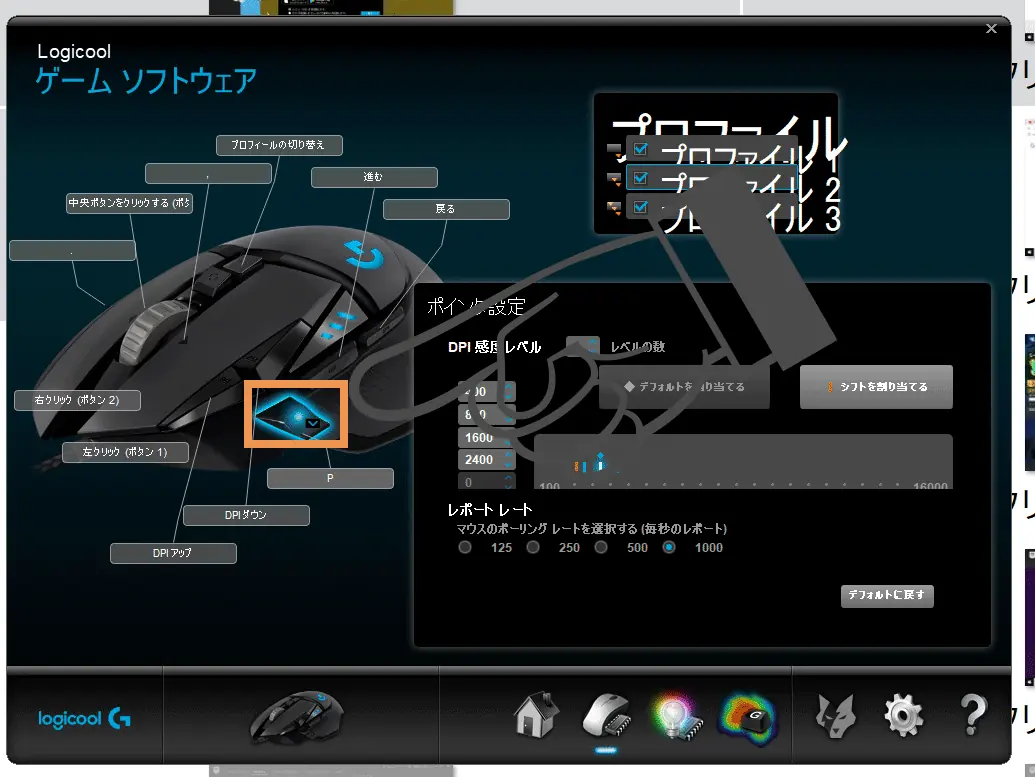Viewport: 1035px width, 777px height.
Task: Open the gear settings icon
Action: pyautogui.click(x=904, y=716)
